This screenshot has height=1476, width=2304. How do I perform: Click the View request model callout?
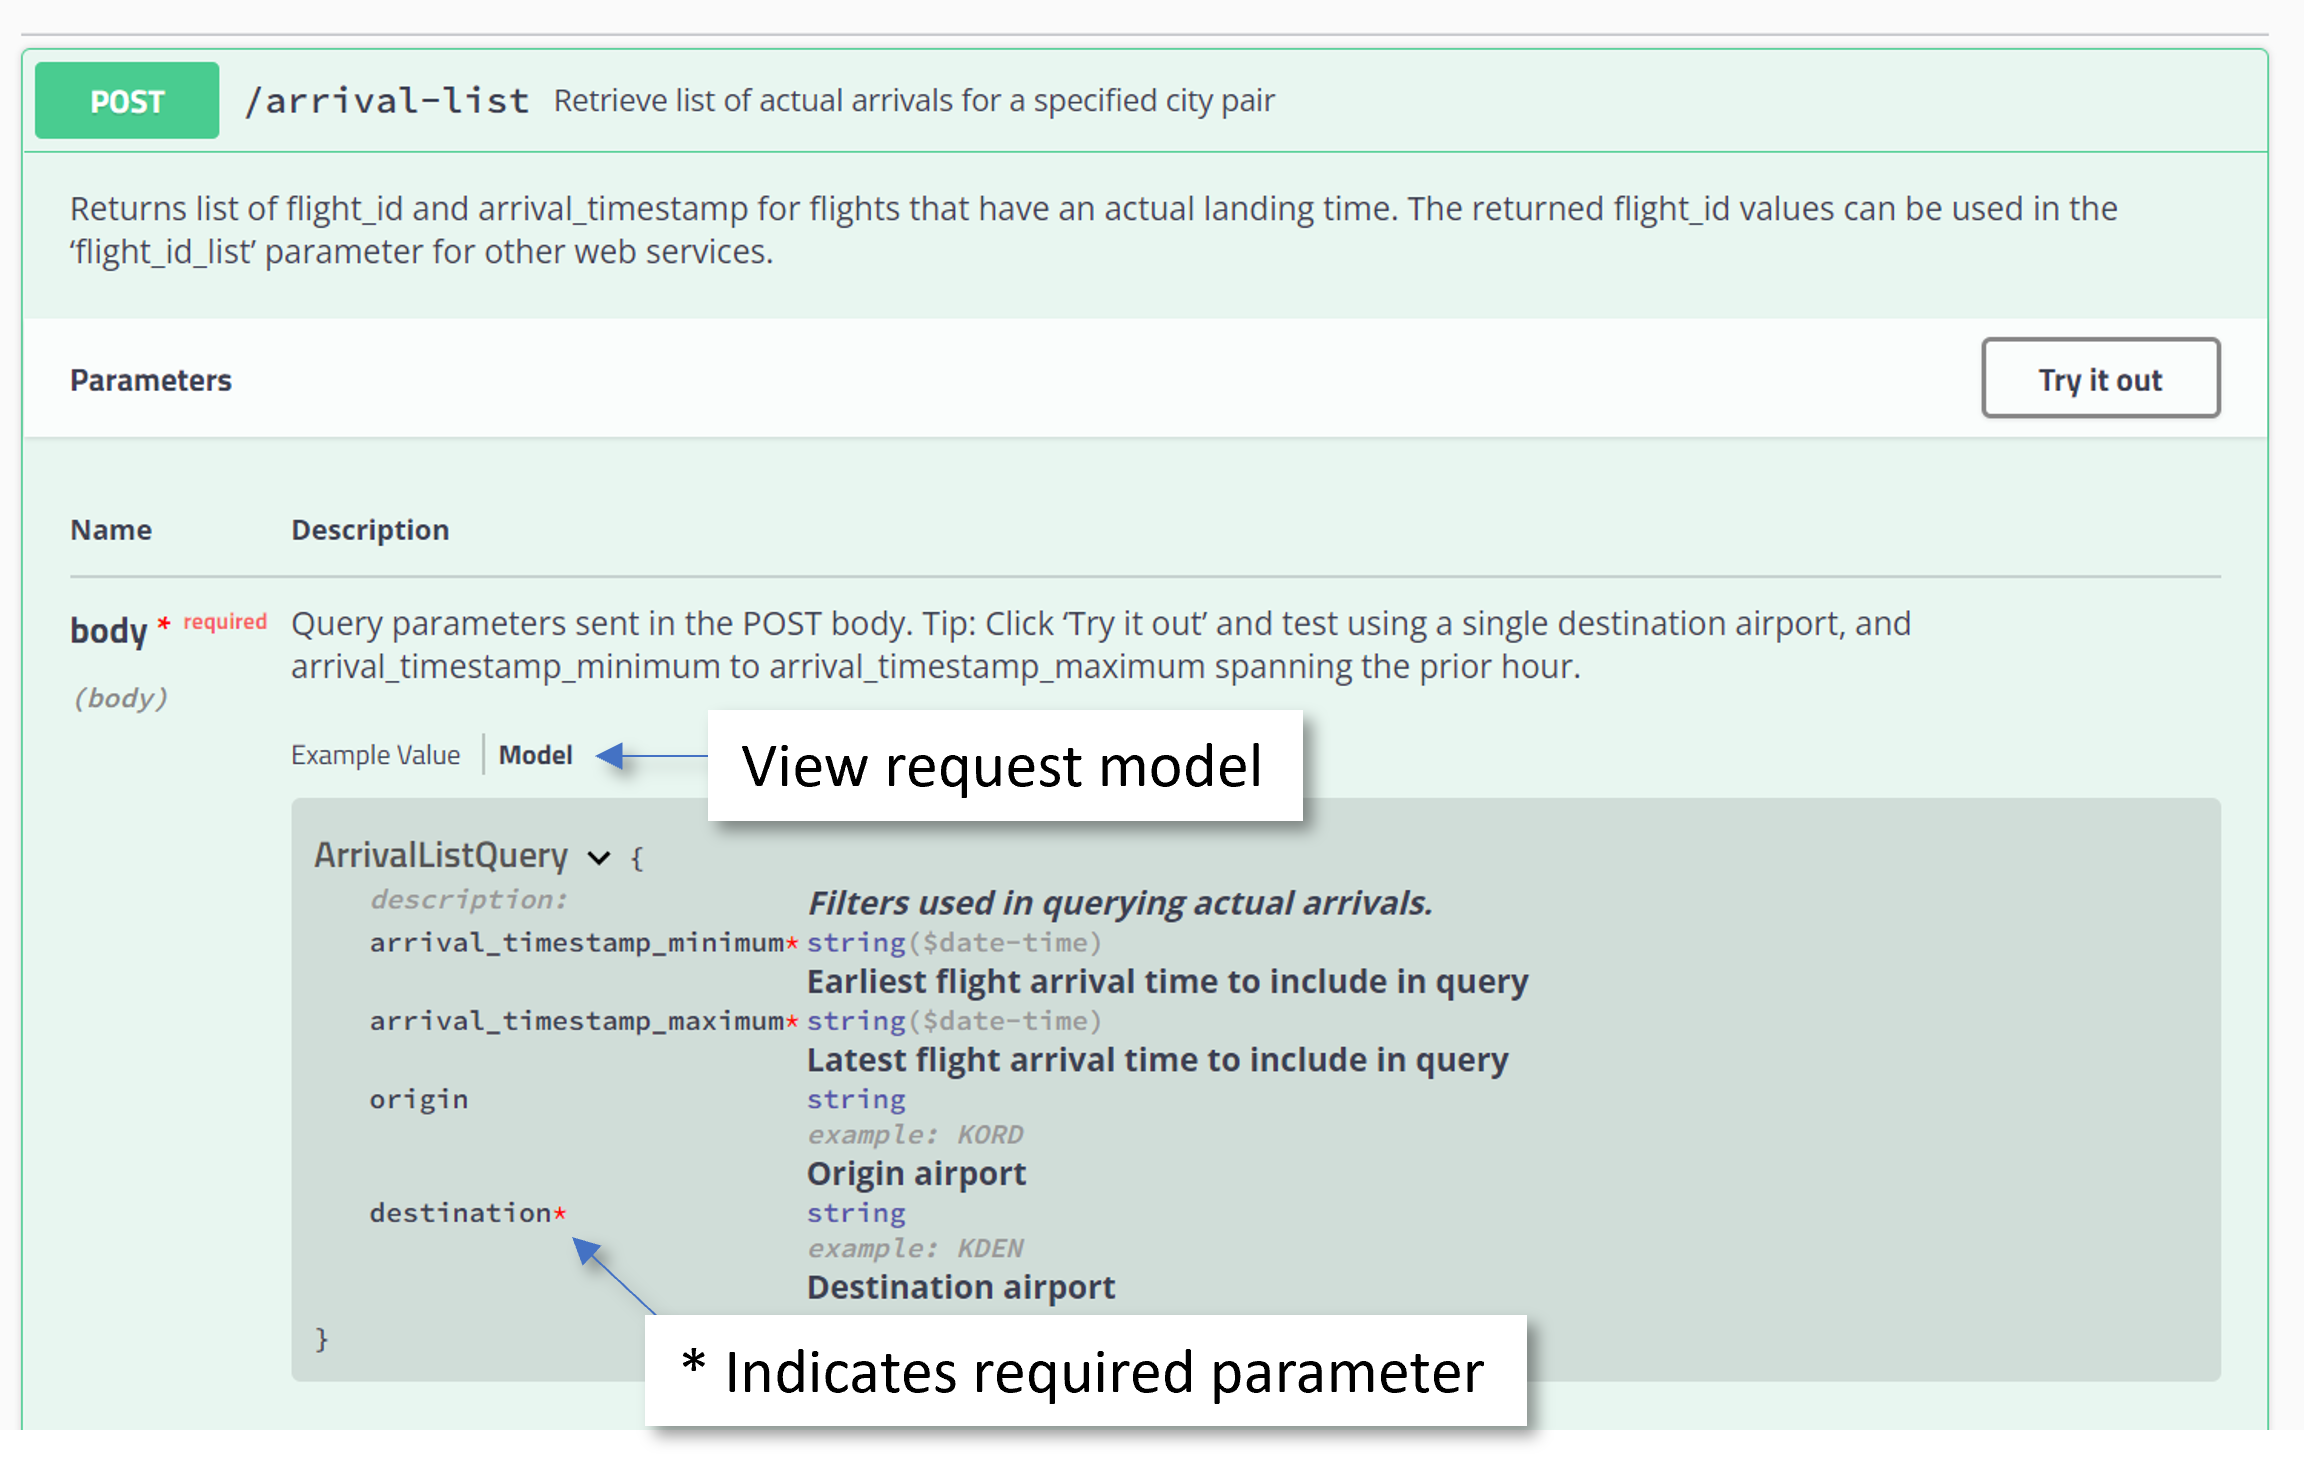click(x=1003, y=766)
